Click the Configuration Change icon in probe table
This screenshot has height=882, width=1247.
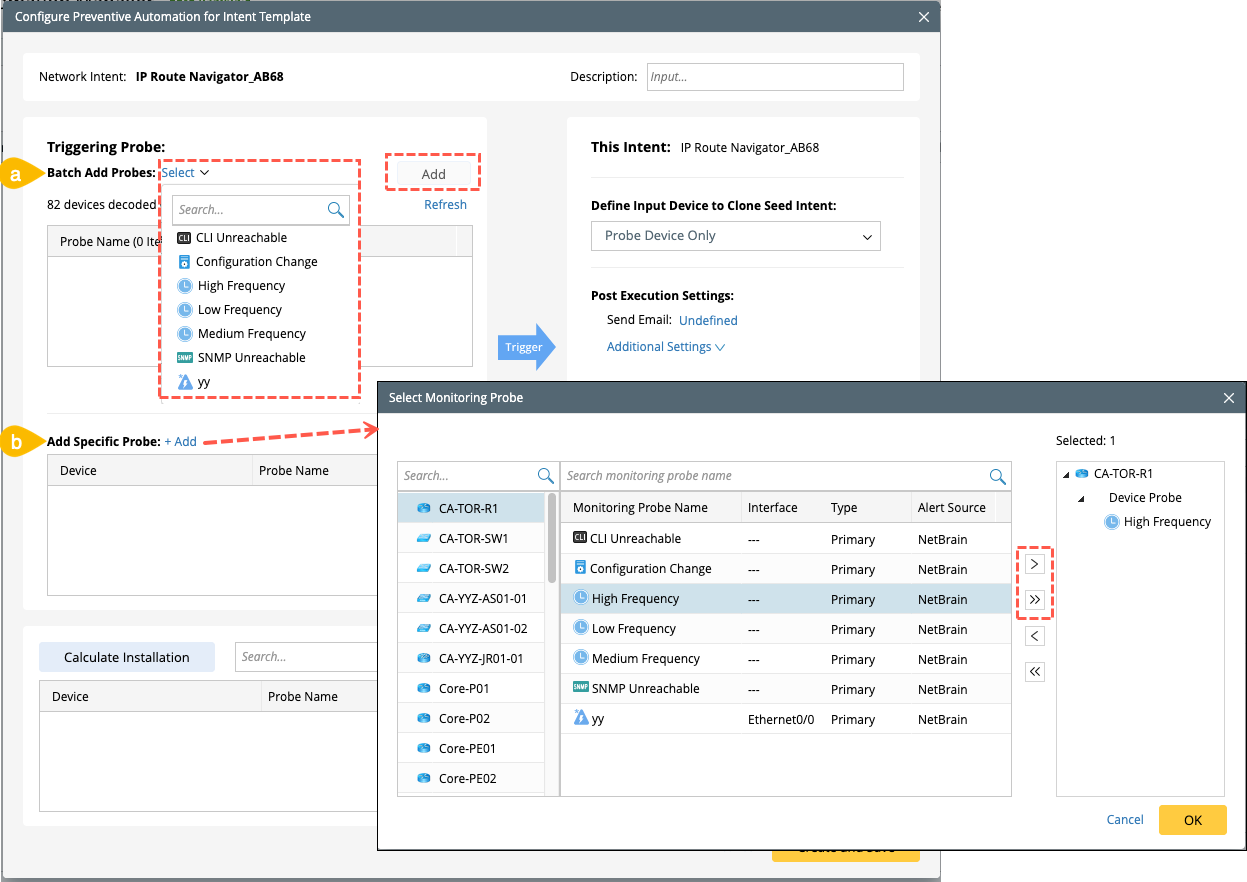coord(580,568)
